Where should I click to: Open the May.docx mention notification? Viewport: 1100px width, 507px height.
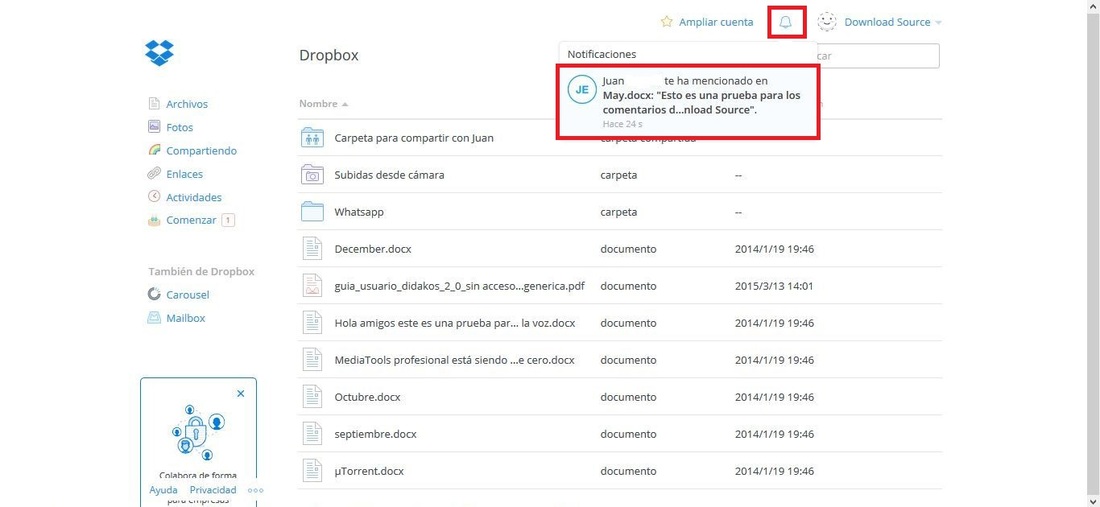click(x=688, y=102)
